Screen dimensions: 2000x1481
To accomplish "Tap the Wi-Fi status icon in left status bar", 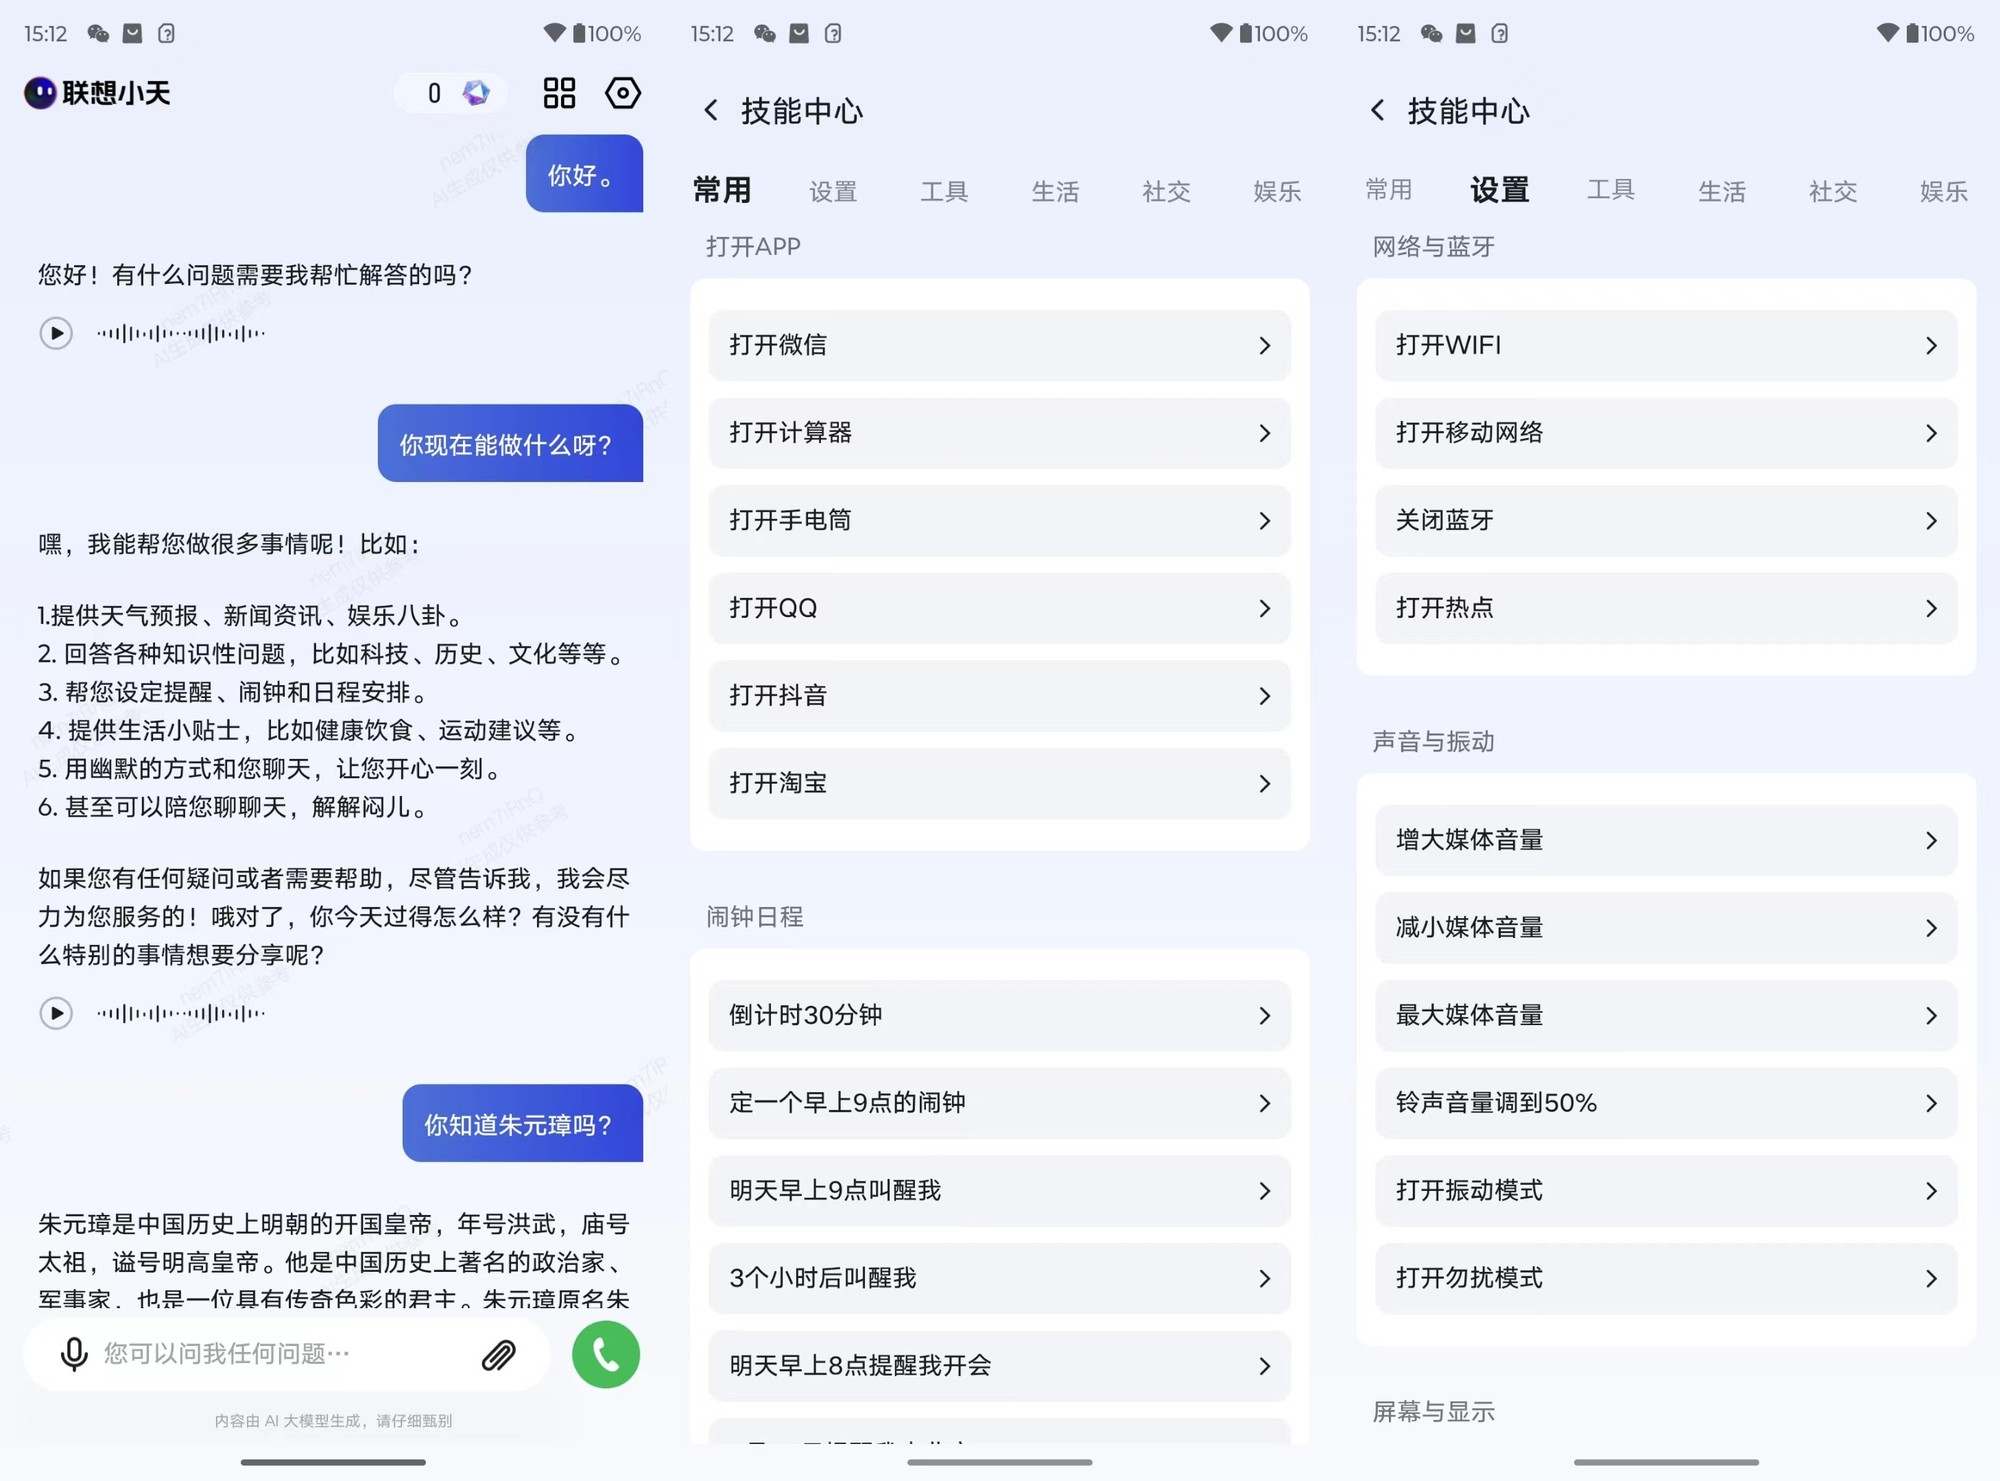I will (x=554, y=33).
